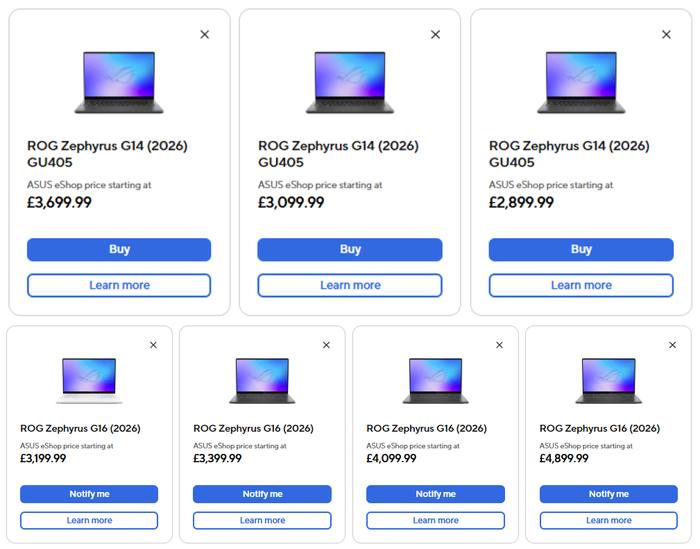Get notified about the £3,399.99 G16
700x549 pixels.
pyautogui.click(x=262, y=494)
